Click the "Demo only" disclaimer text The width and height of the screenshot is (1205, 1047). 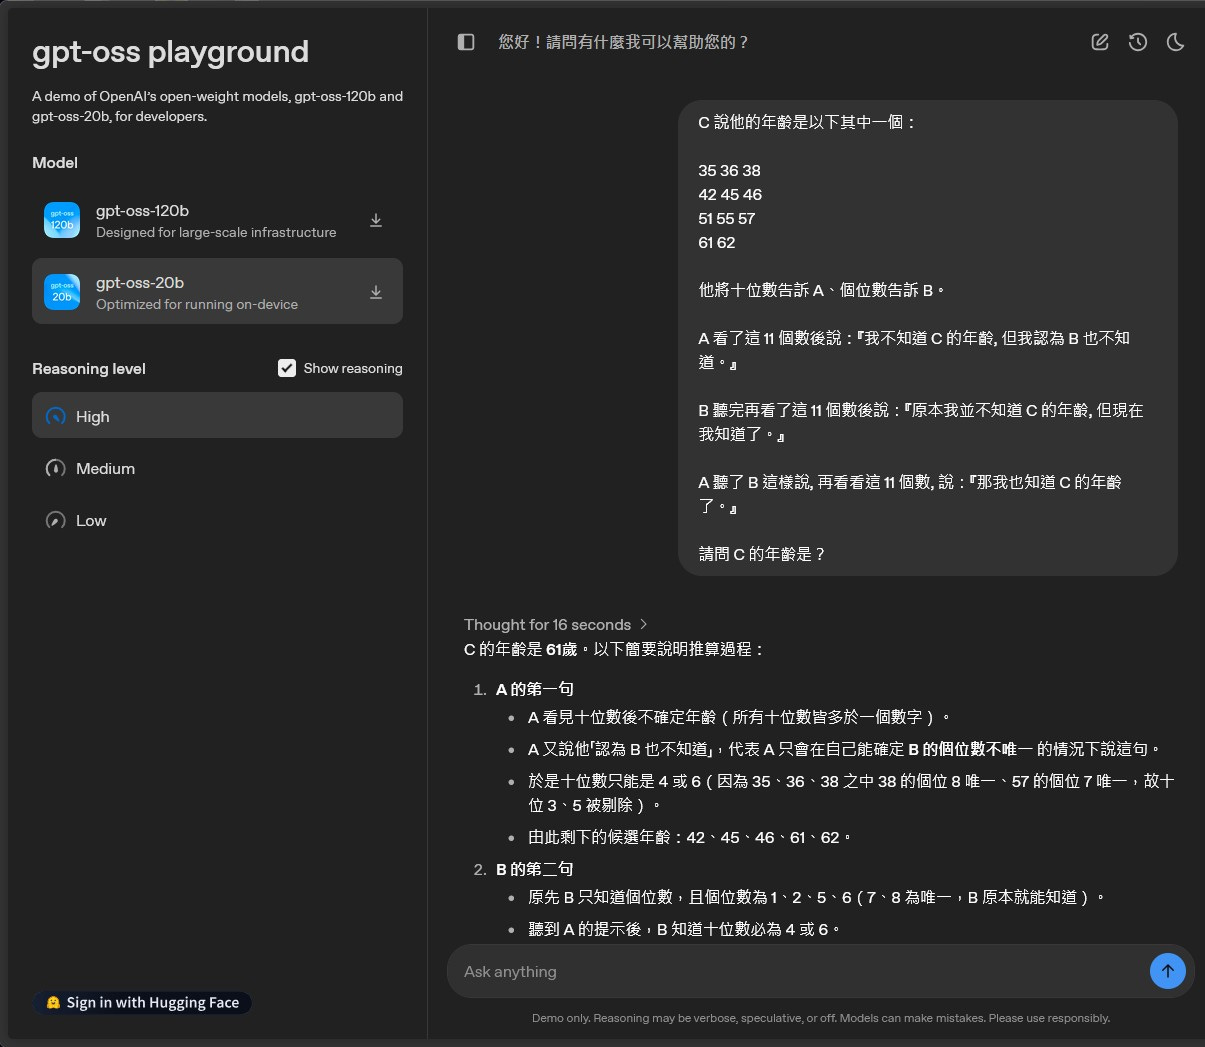pyautogui.click(x=821, y=1018)
